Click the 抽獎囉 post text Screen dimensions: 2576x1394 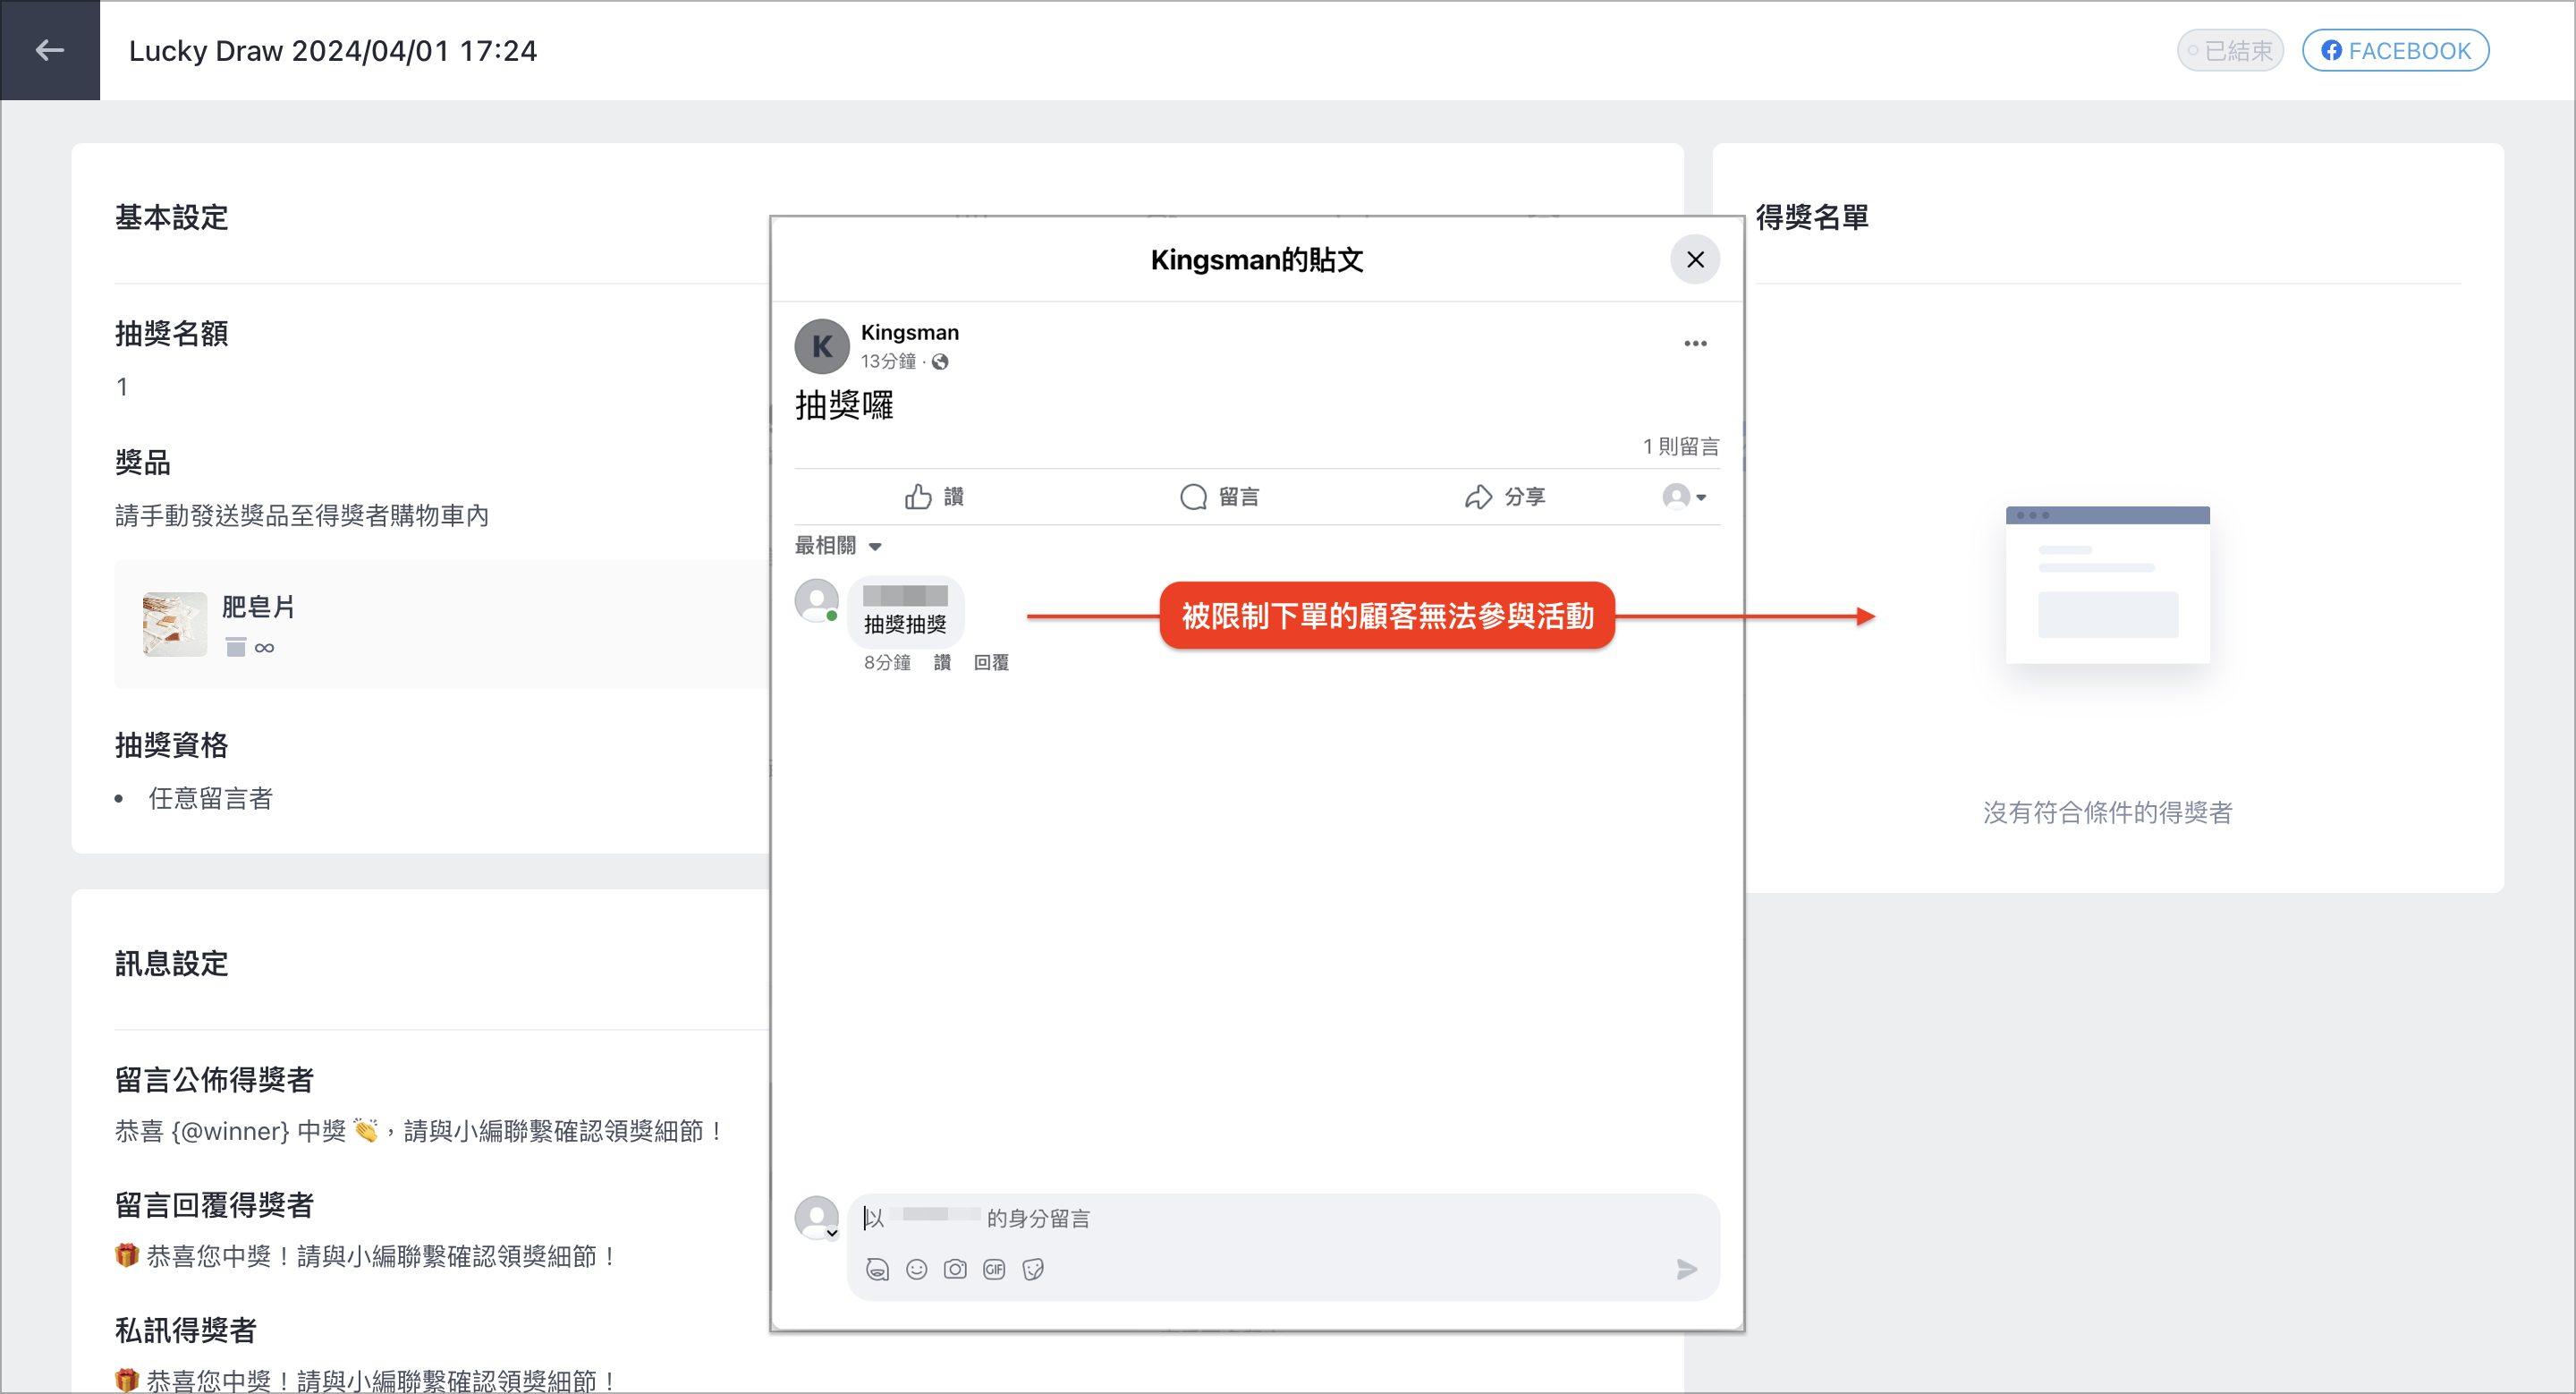843,405
